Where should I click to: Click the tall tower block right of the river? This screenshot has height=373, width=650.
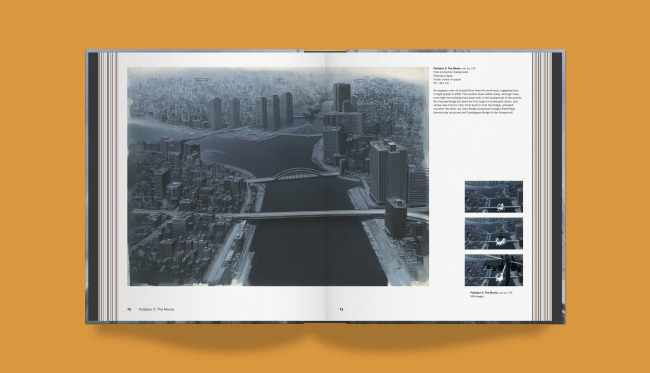pyautogui.click(x=388, y=171)
